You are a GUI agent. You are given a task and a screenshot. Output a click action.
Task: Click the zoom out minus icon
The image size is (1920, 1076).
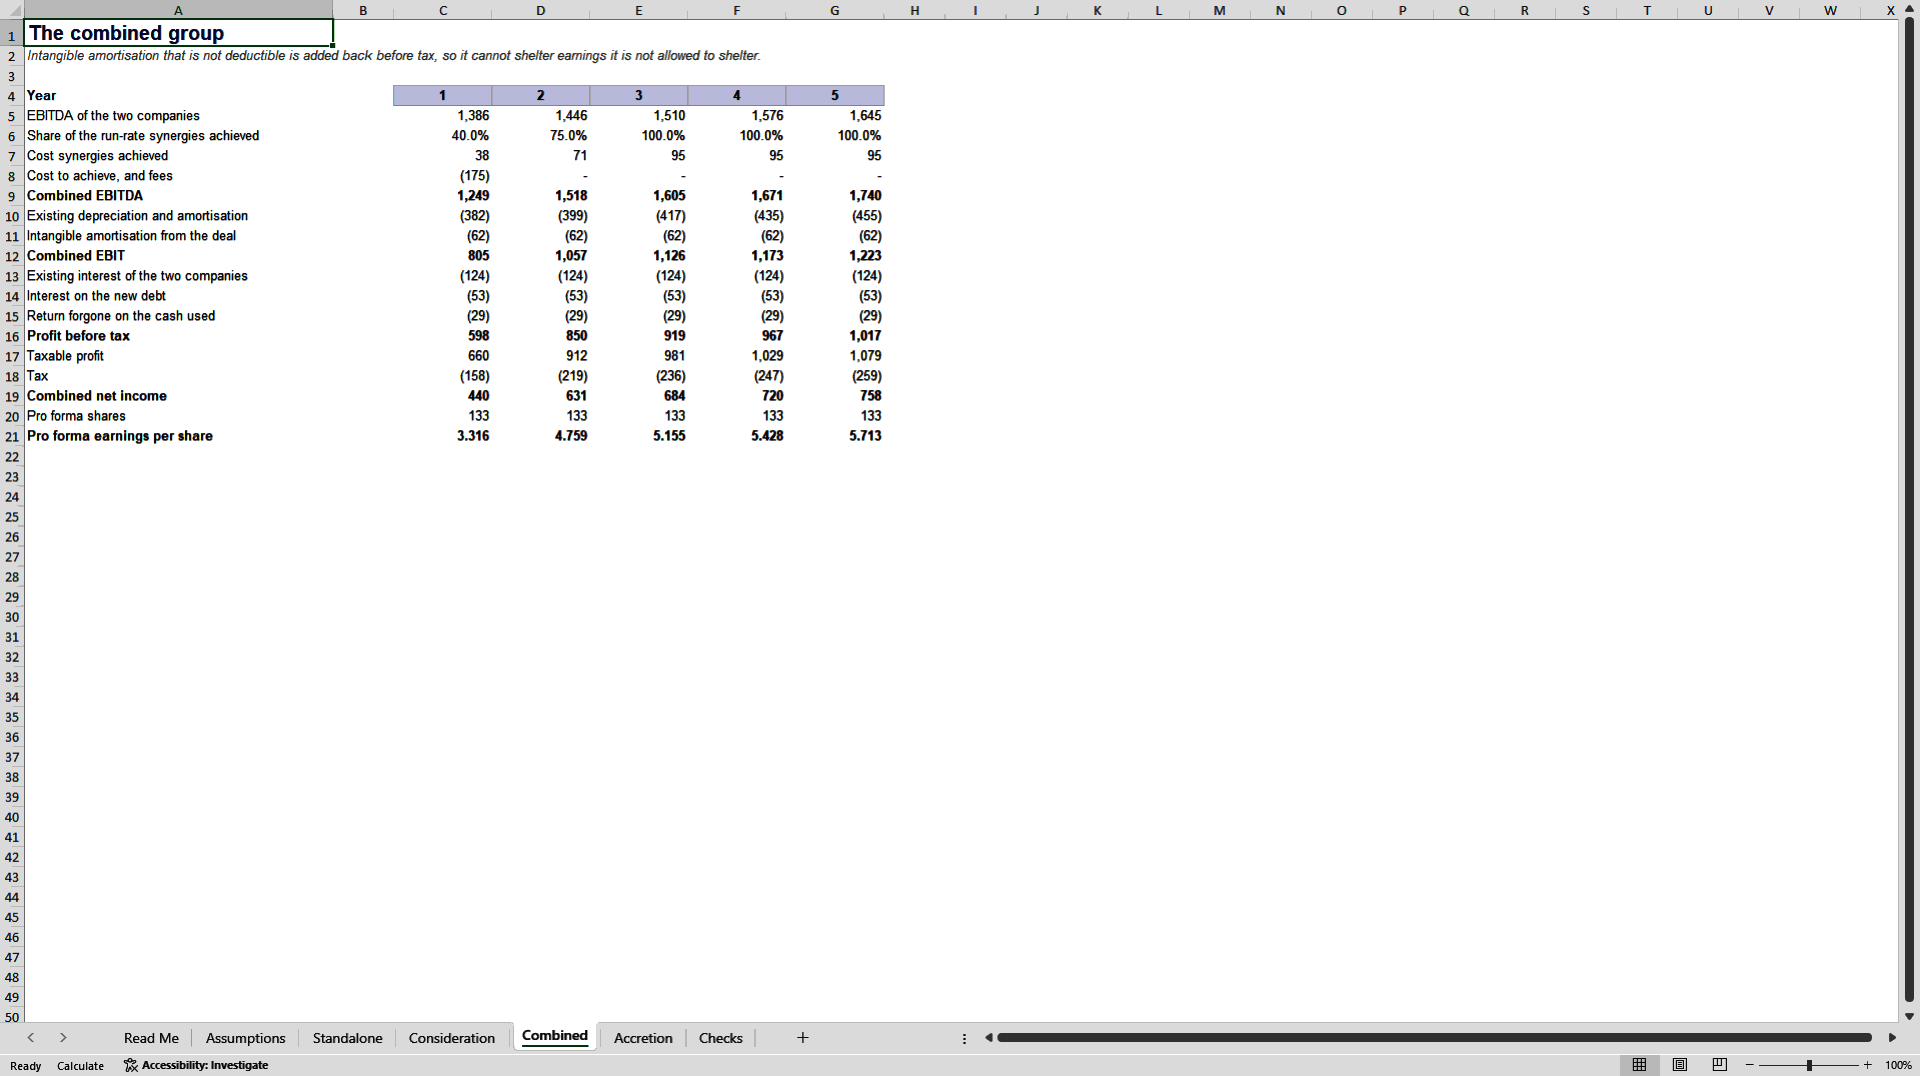point(1750,1065)
